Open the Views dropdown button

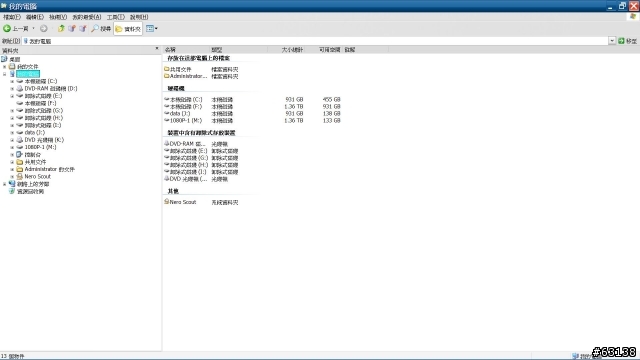[152, 29]
